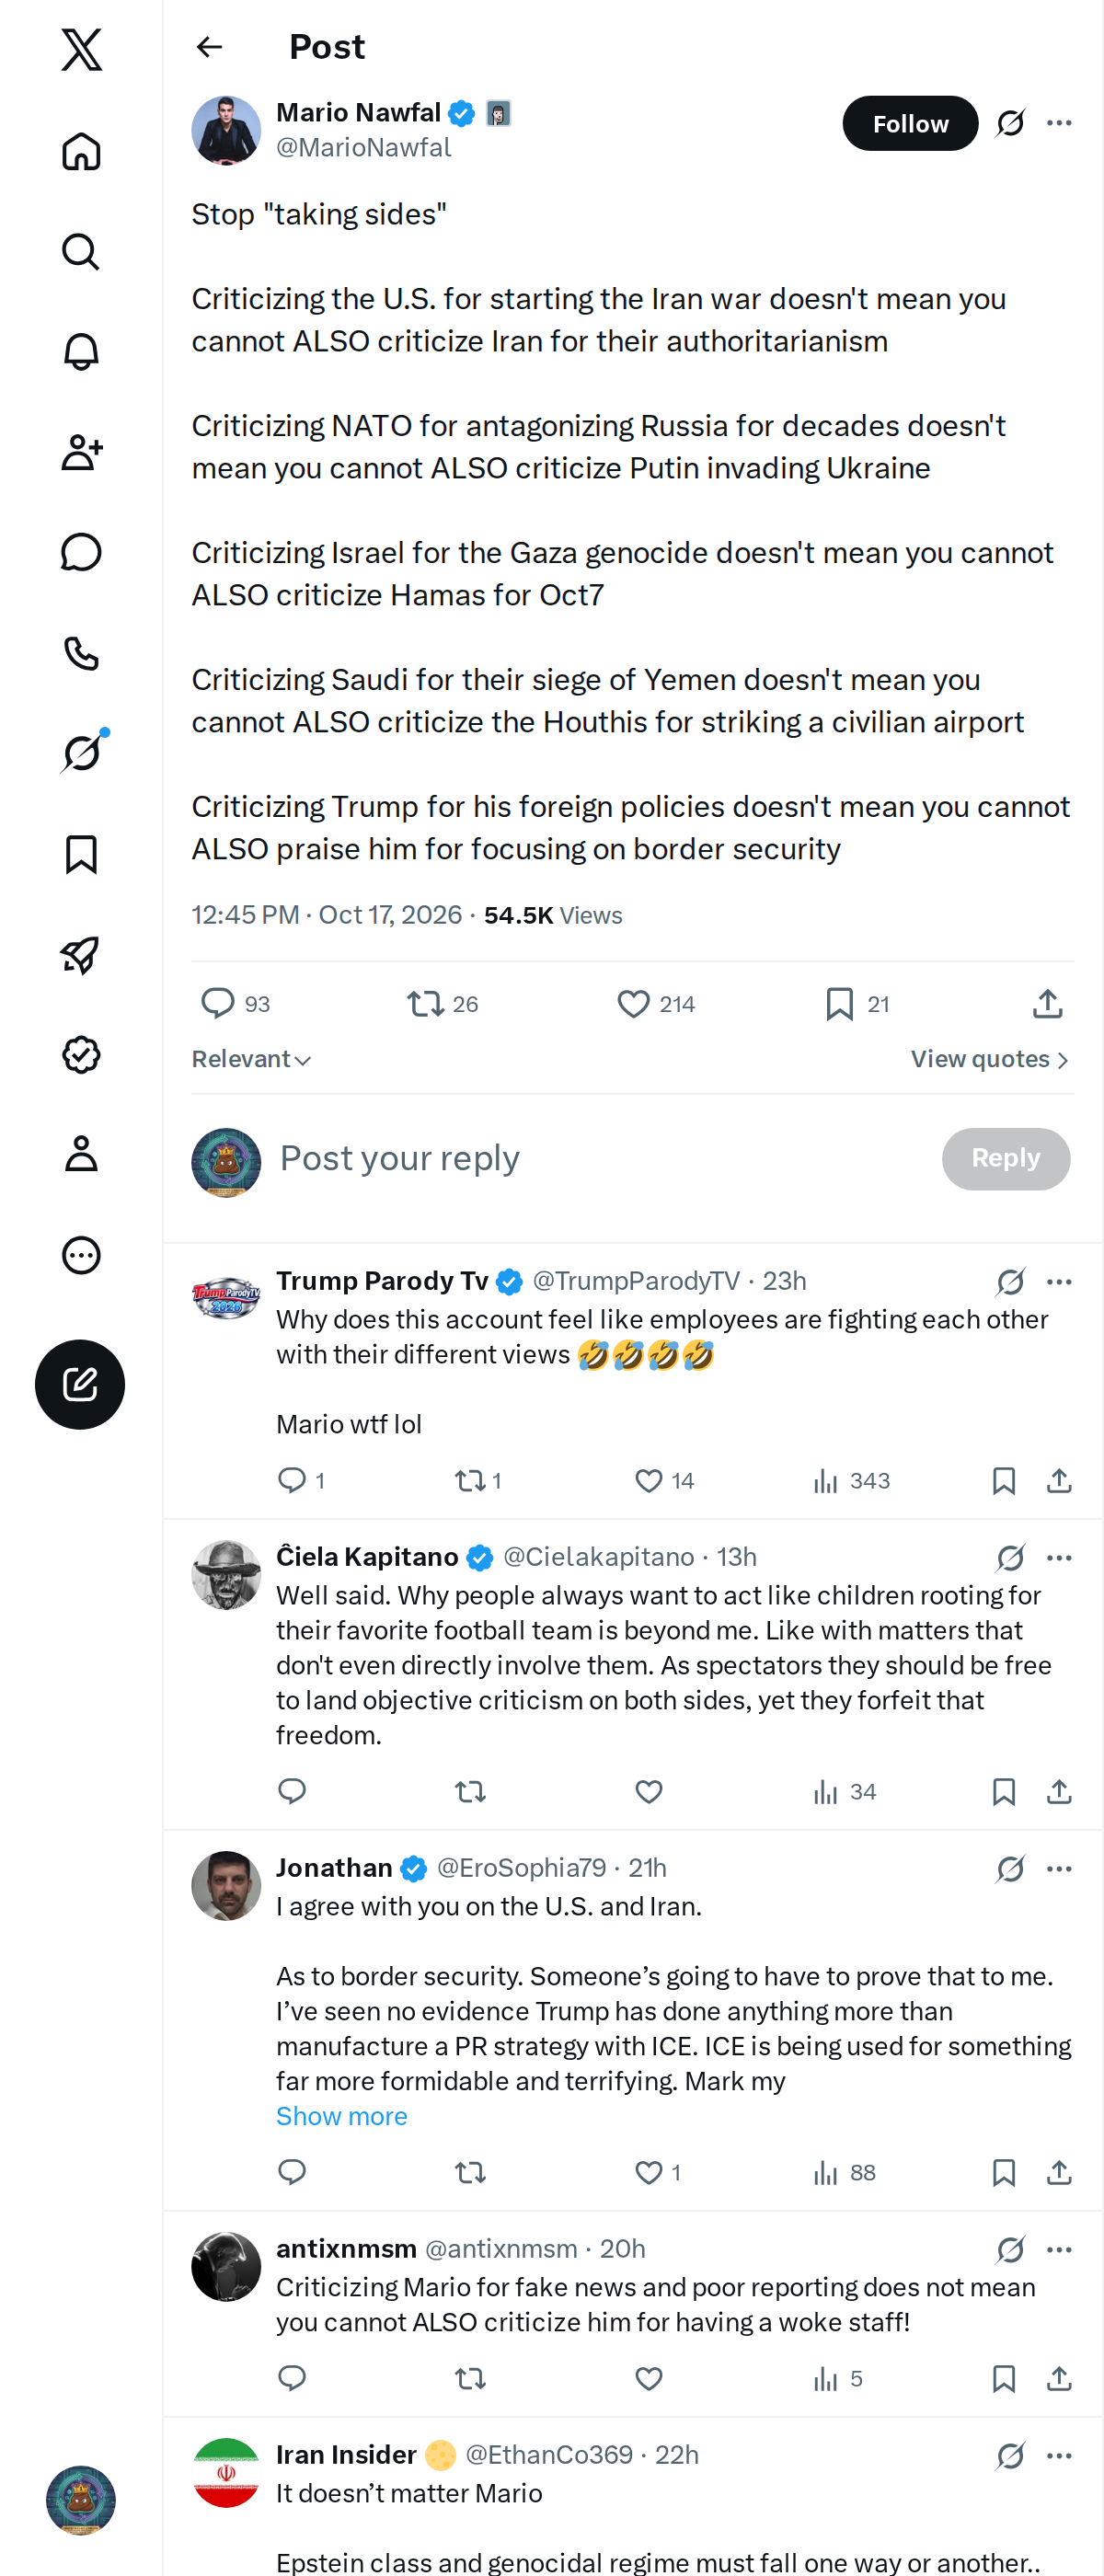Open the Premium rocket icon in sidebar
1104x2576 pixels.
81,954
